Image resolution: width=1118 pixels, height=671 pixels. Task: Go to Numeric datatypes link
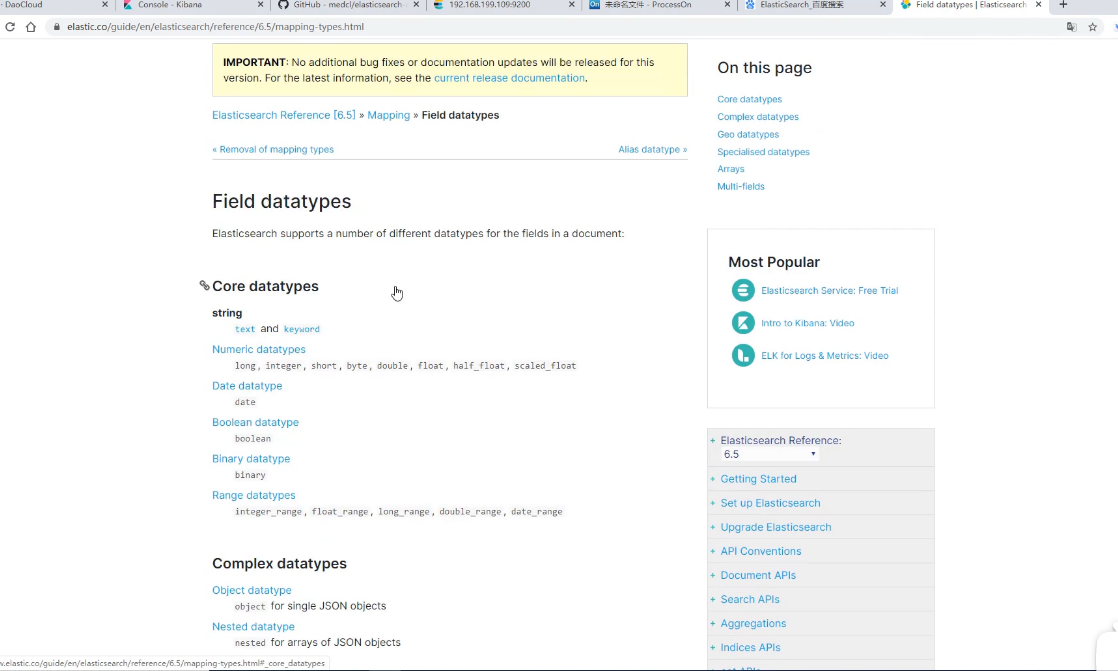click(x=259, y=349)
